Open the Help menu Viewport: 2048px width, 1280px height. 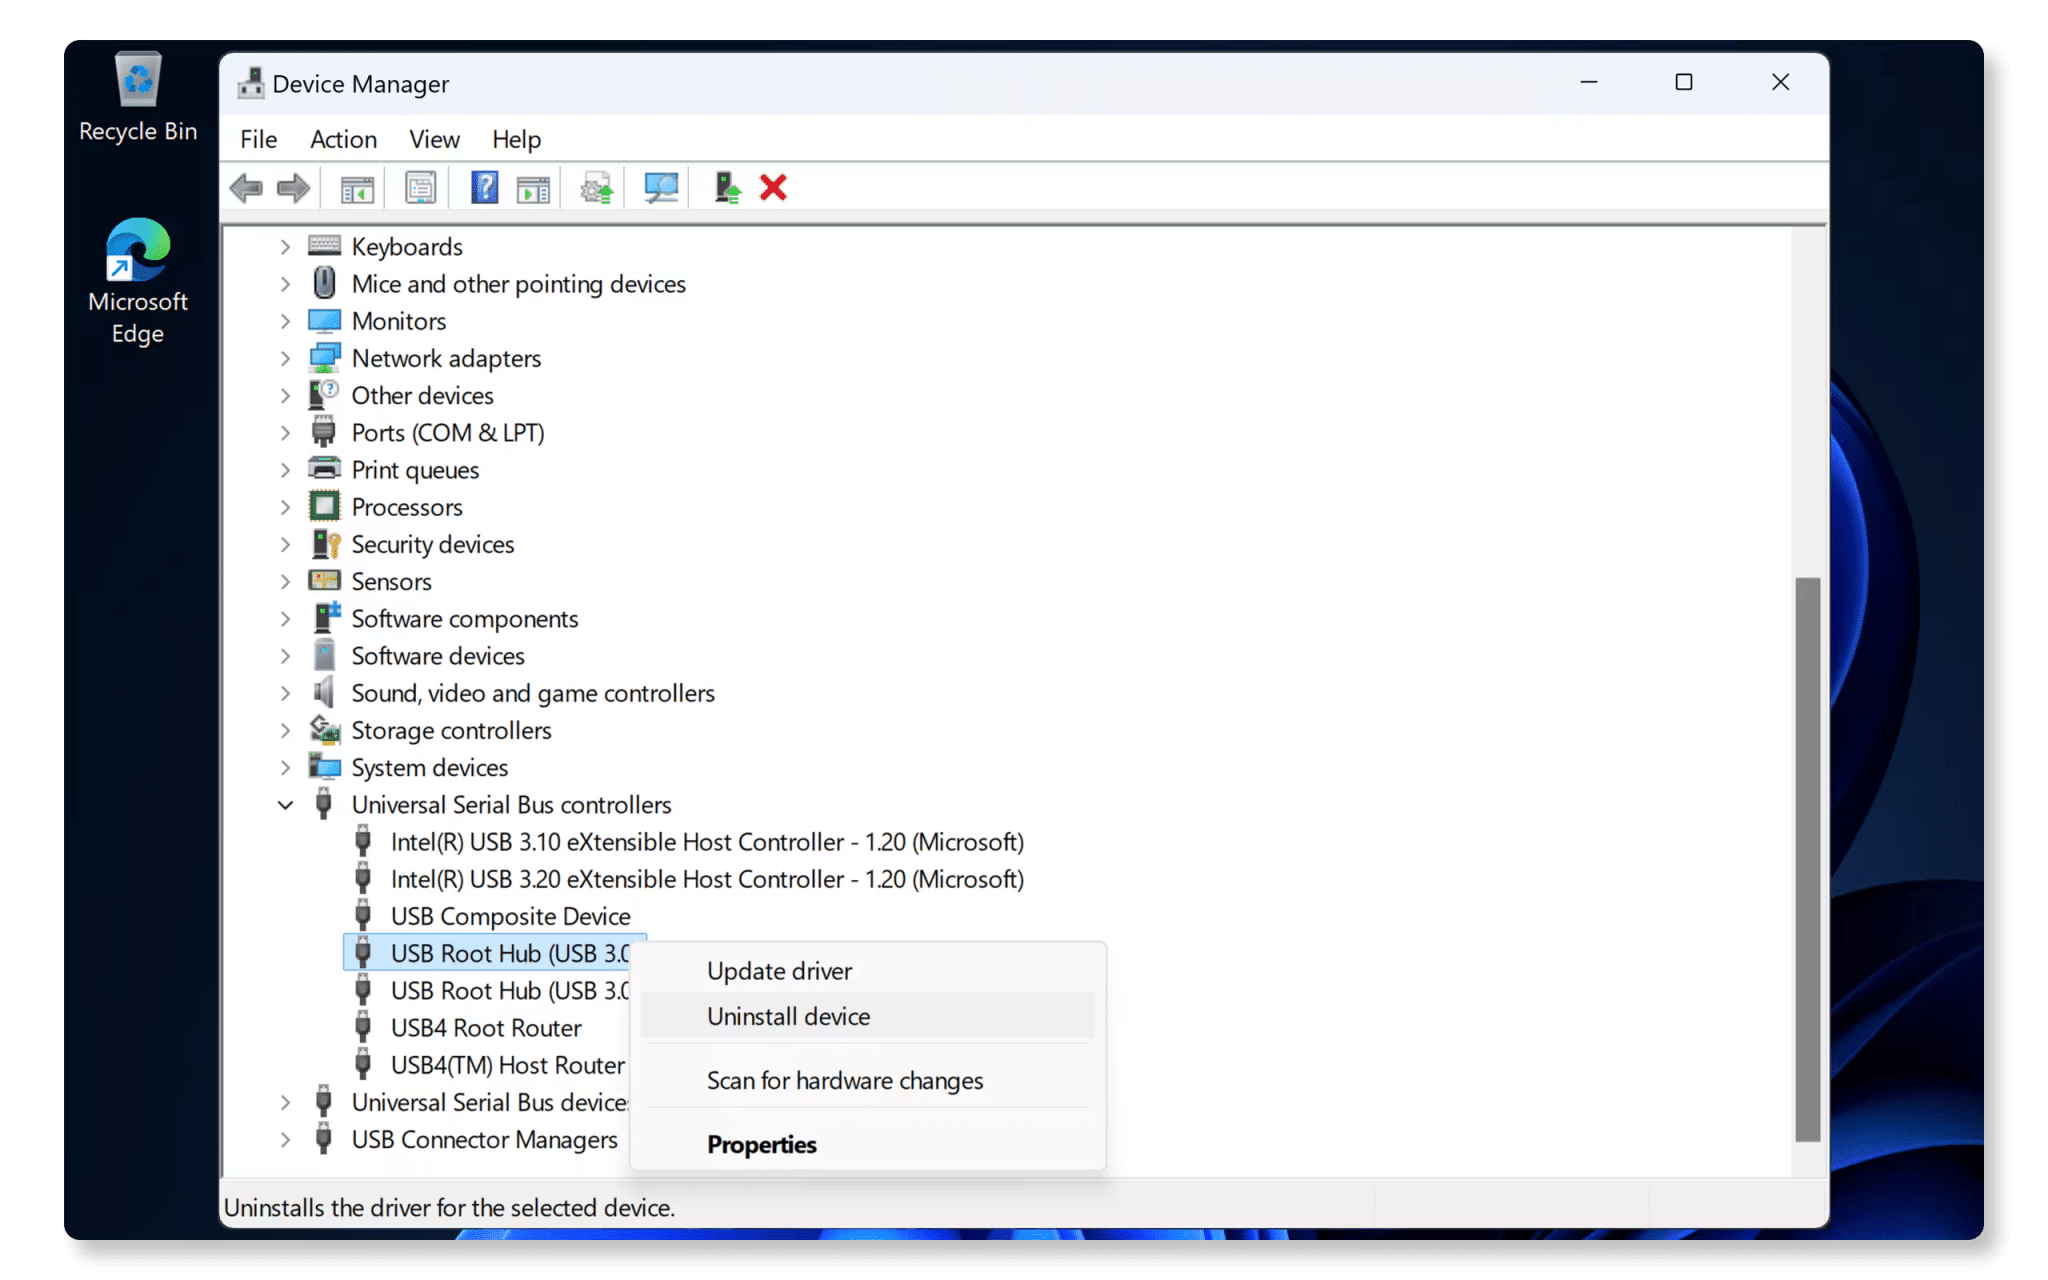coord(516,139)
